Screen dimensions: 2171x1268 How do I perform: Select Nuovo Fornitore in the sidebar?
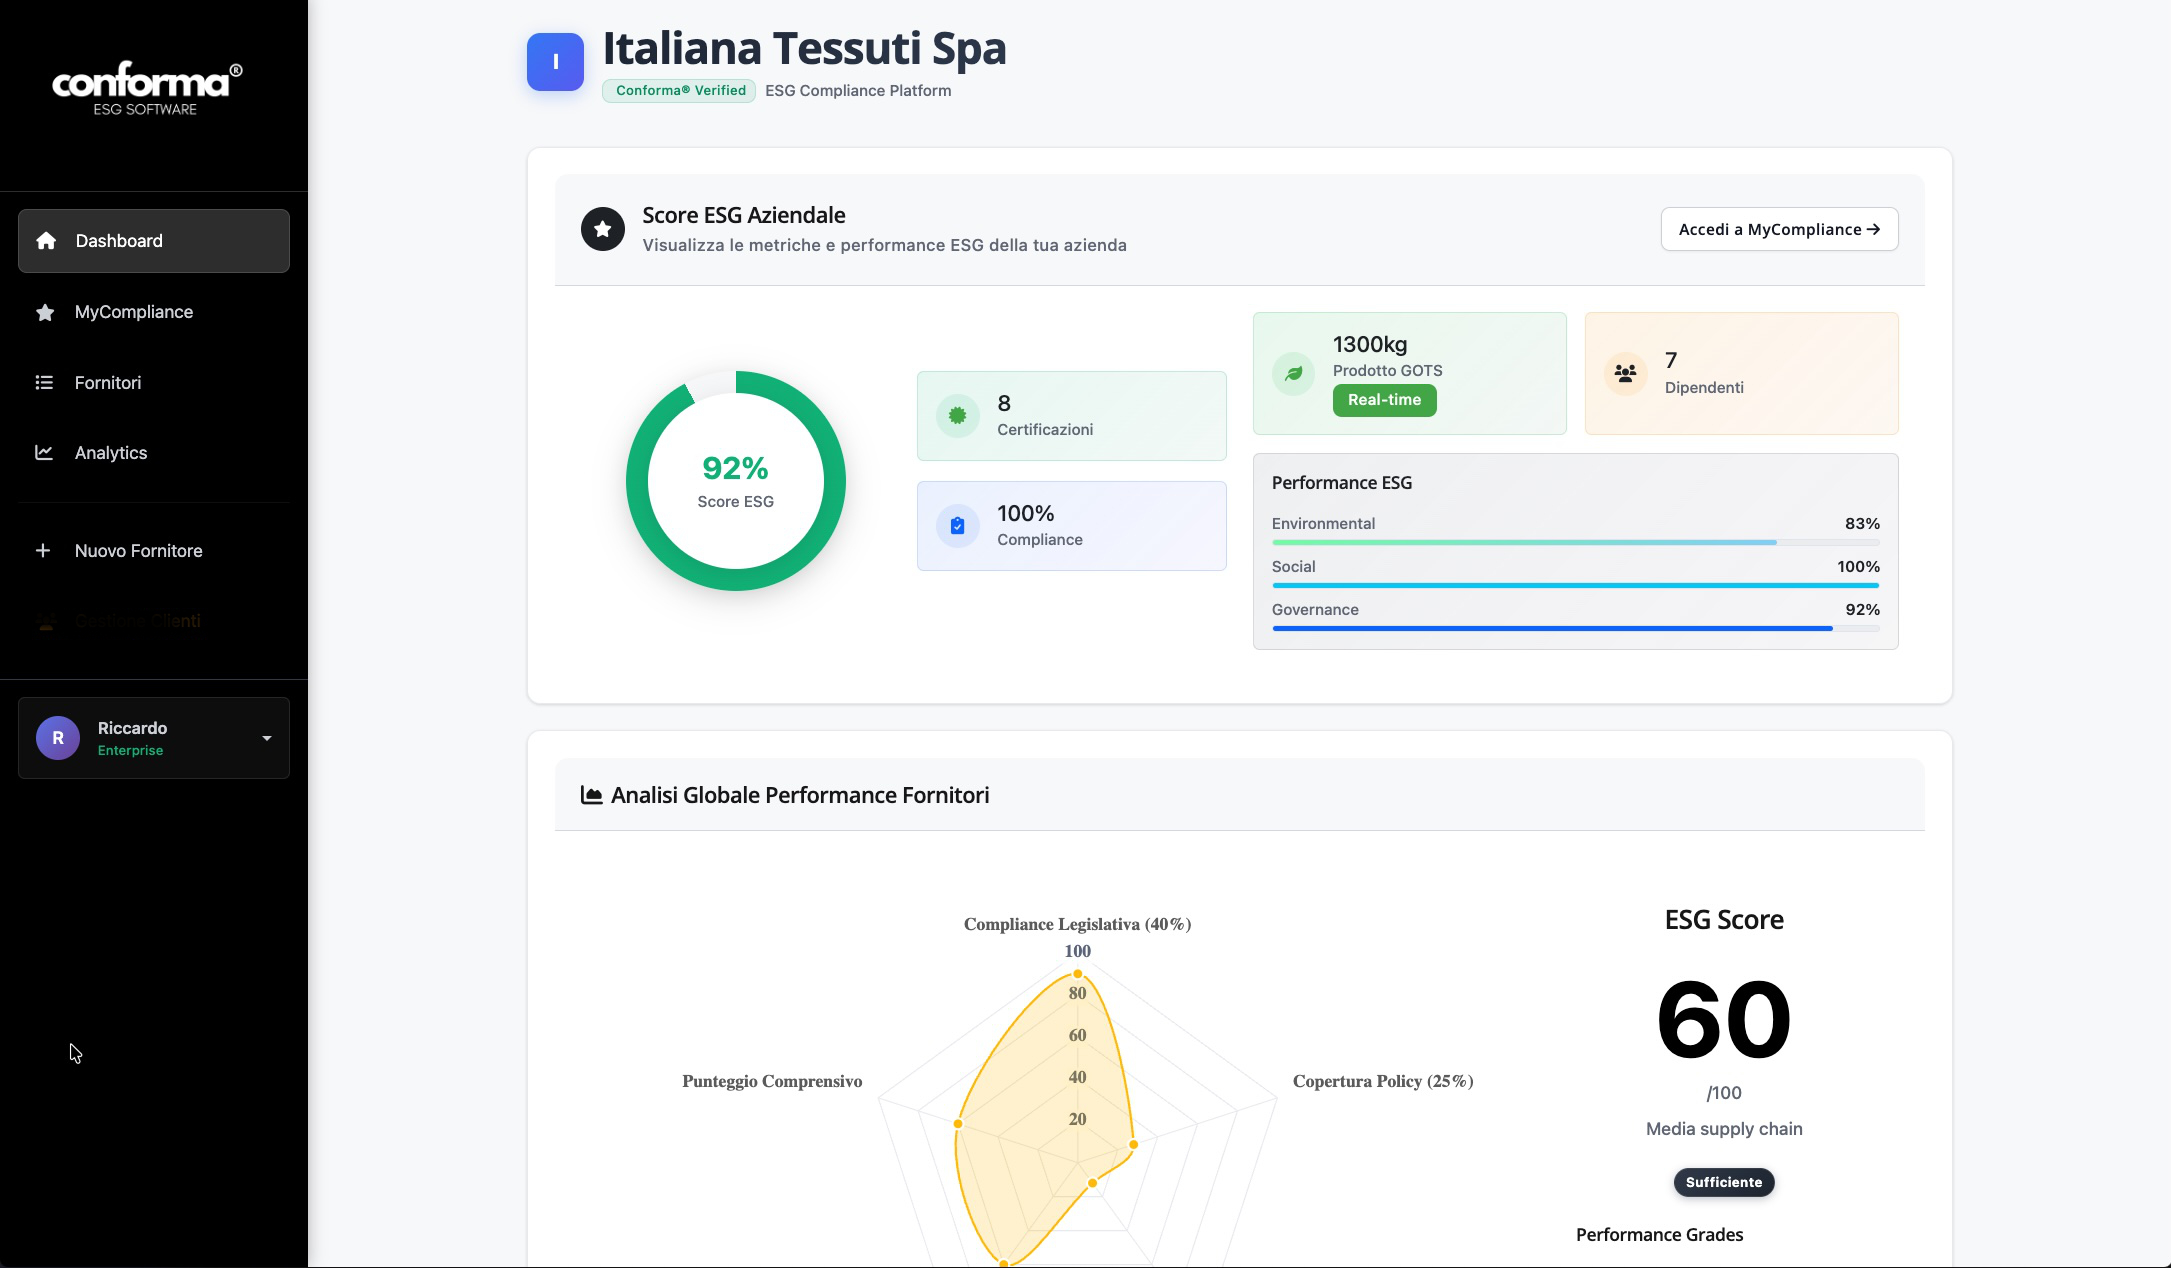pyautogui.click(x=154, y=550)
